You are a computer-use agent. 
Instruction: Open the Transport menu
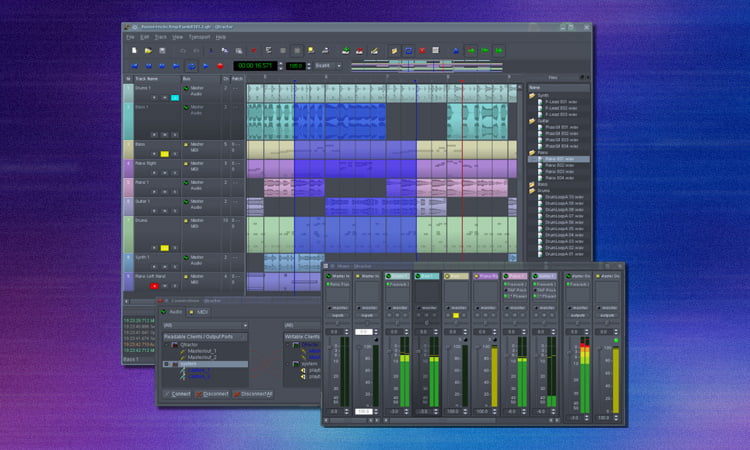(199, 36)
